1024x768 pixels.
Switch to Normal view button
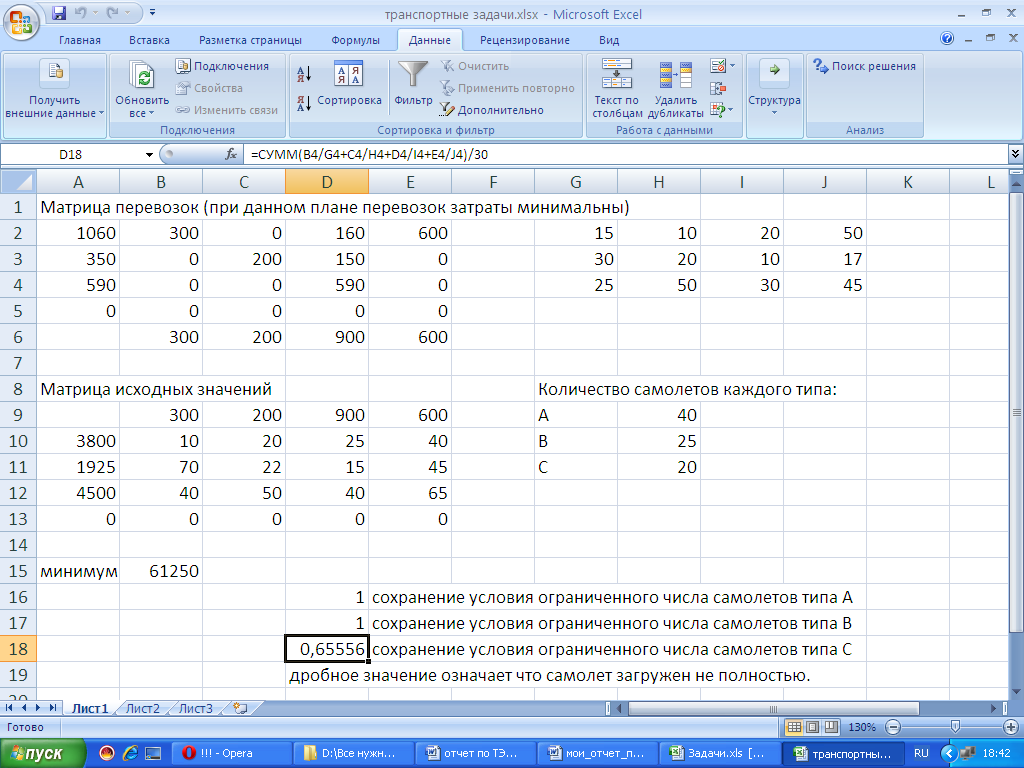[x=793, y=727]
